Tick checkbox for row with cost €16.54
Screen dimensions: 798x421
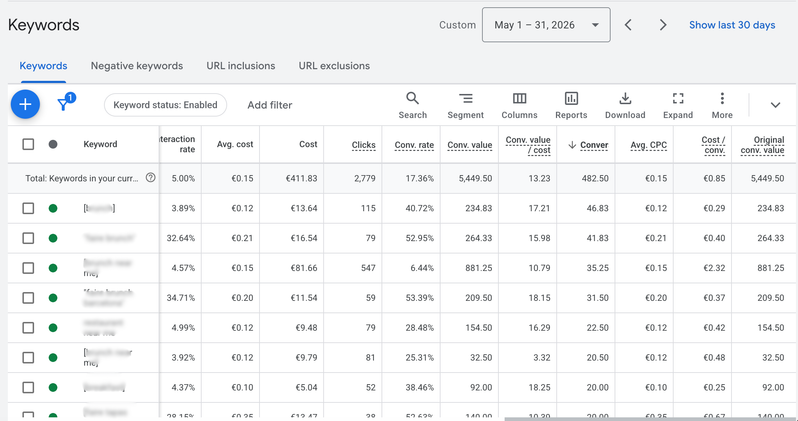(28, 238)
